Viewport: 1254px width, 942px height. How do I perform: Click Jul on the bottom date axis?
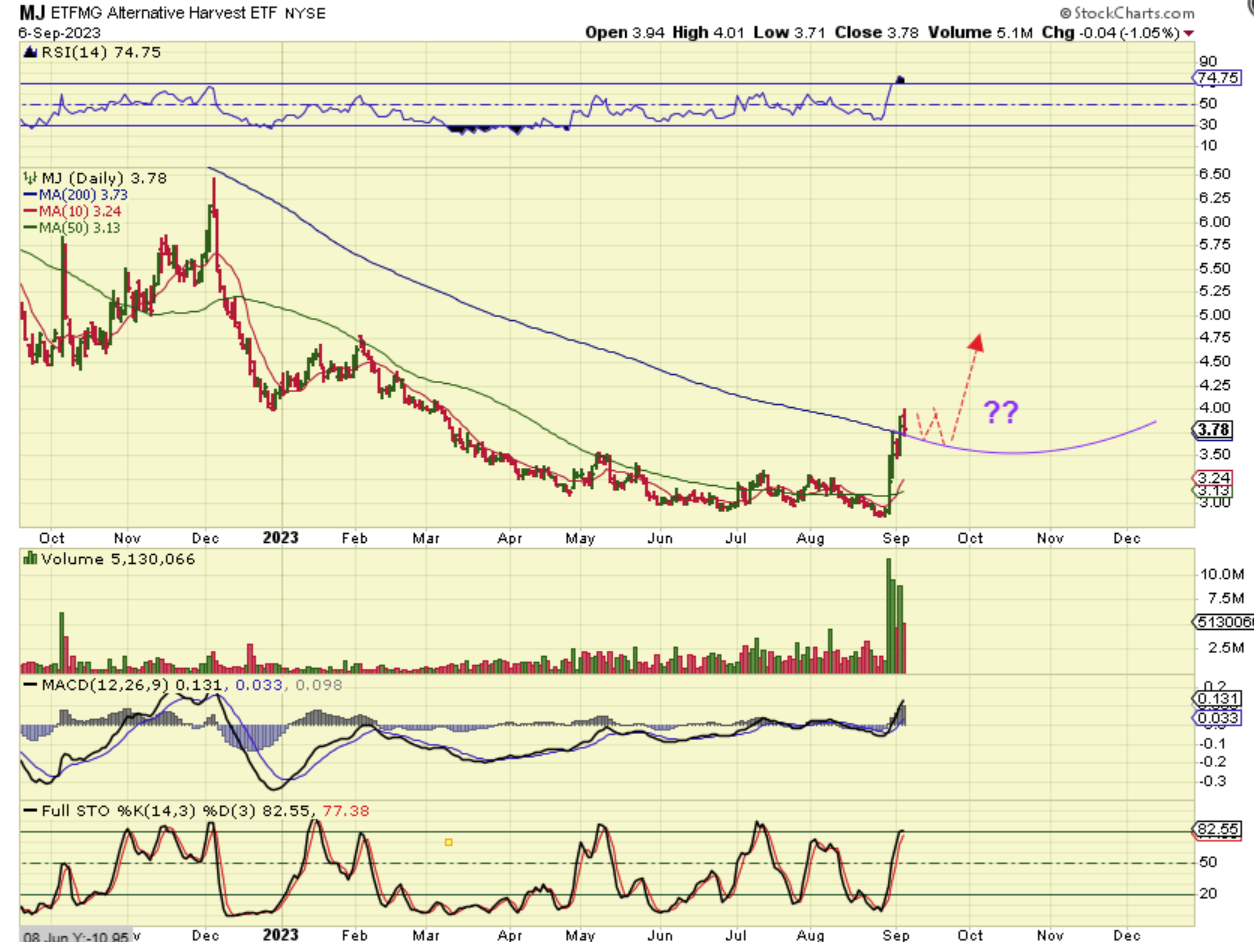pos(735,934)
